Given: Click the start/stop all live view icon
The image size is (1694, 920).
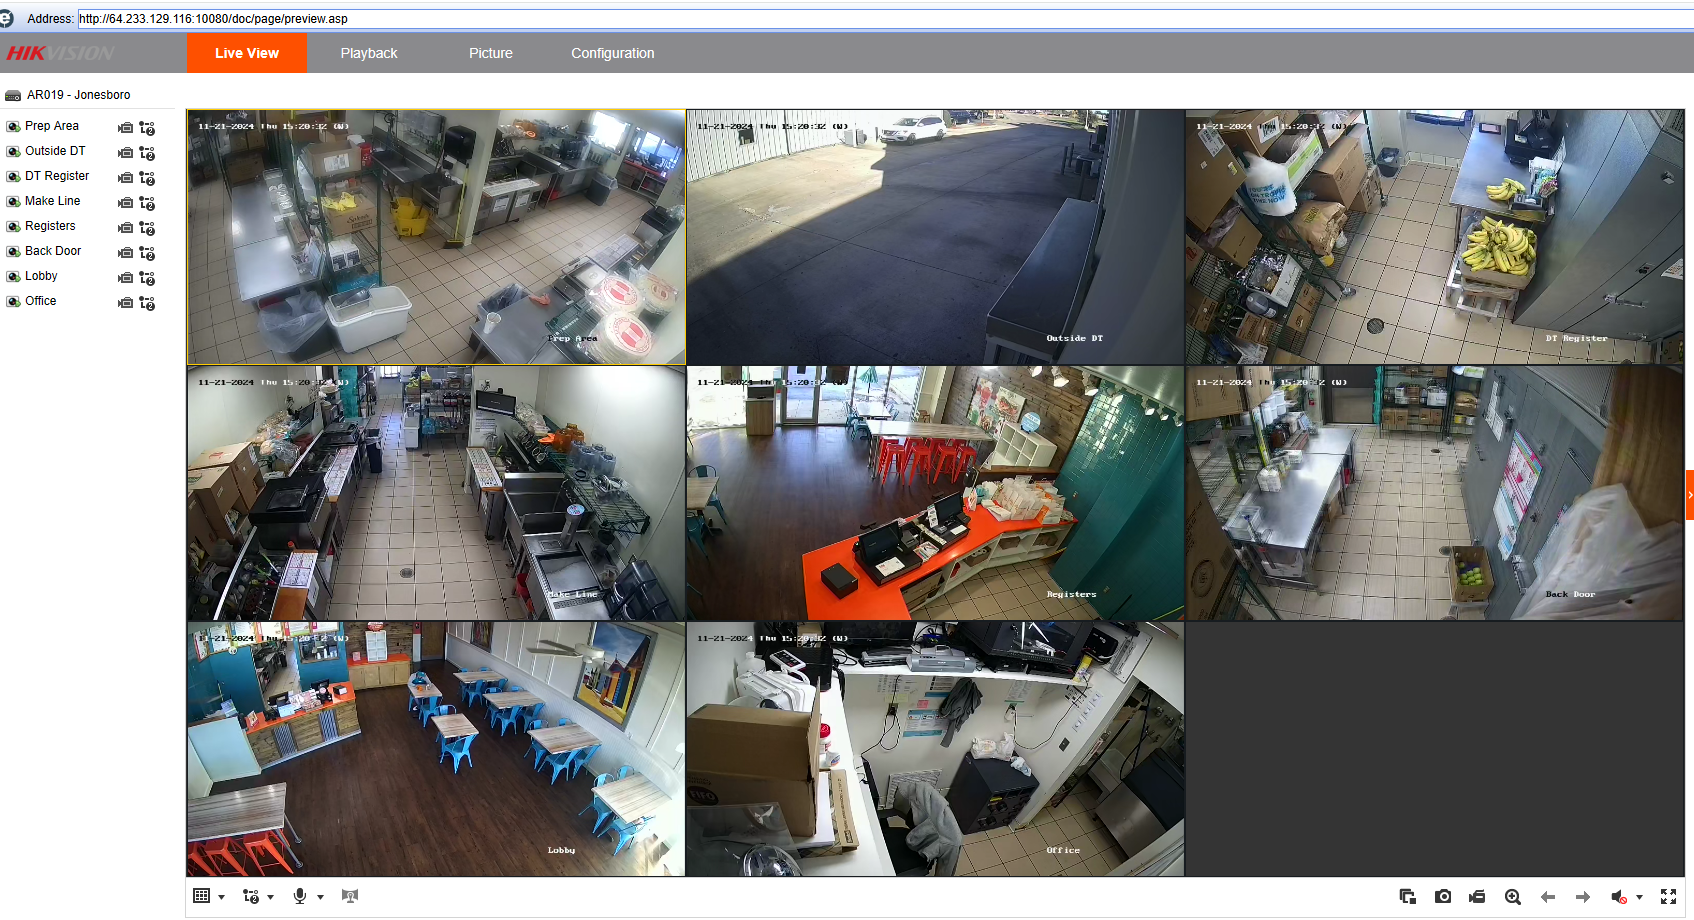Looking at the screenshot, I should 1407,897.
